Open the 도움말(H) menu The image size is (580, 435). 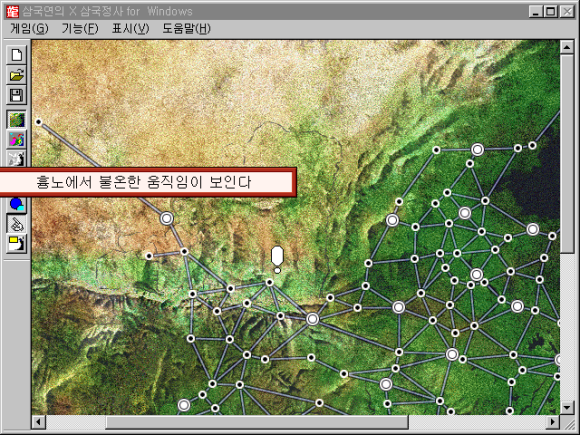[x=186, y=28]
